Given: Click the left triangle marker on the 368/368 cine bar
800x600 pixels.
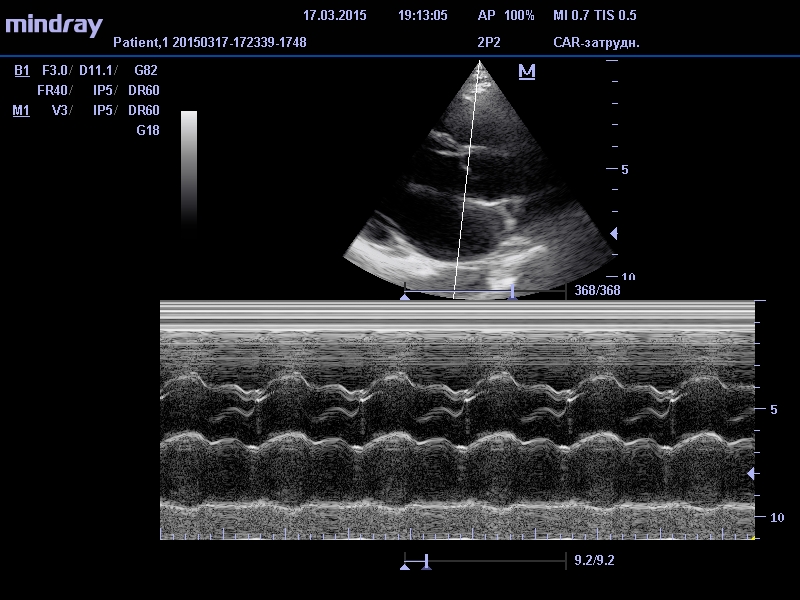Looking at the screenshot, I should point(405,296).
